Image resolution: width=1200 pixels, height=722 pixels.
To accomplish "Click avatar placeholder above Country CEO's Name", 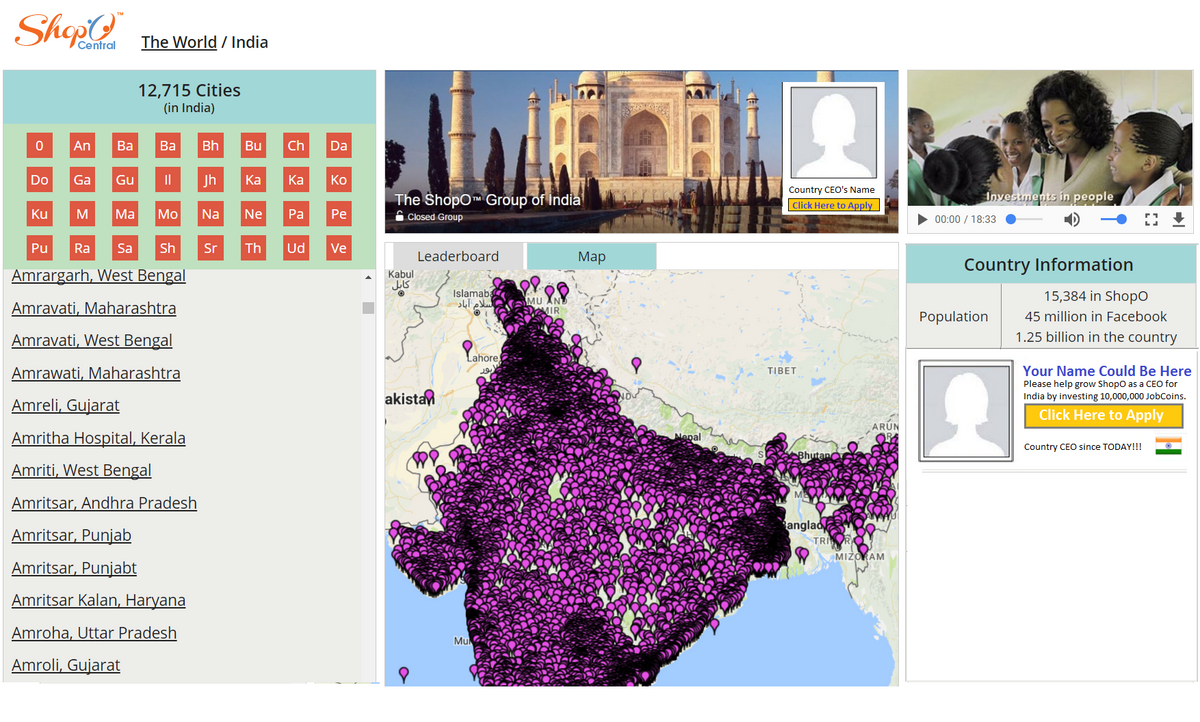I will tap(833, 132).
